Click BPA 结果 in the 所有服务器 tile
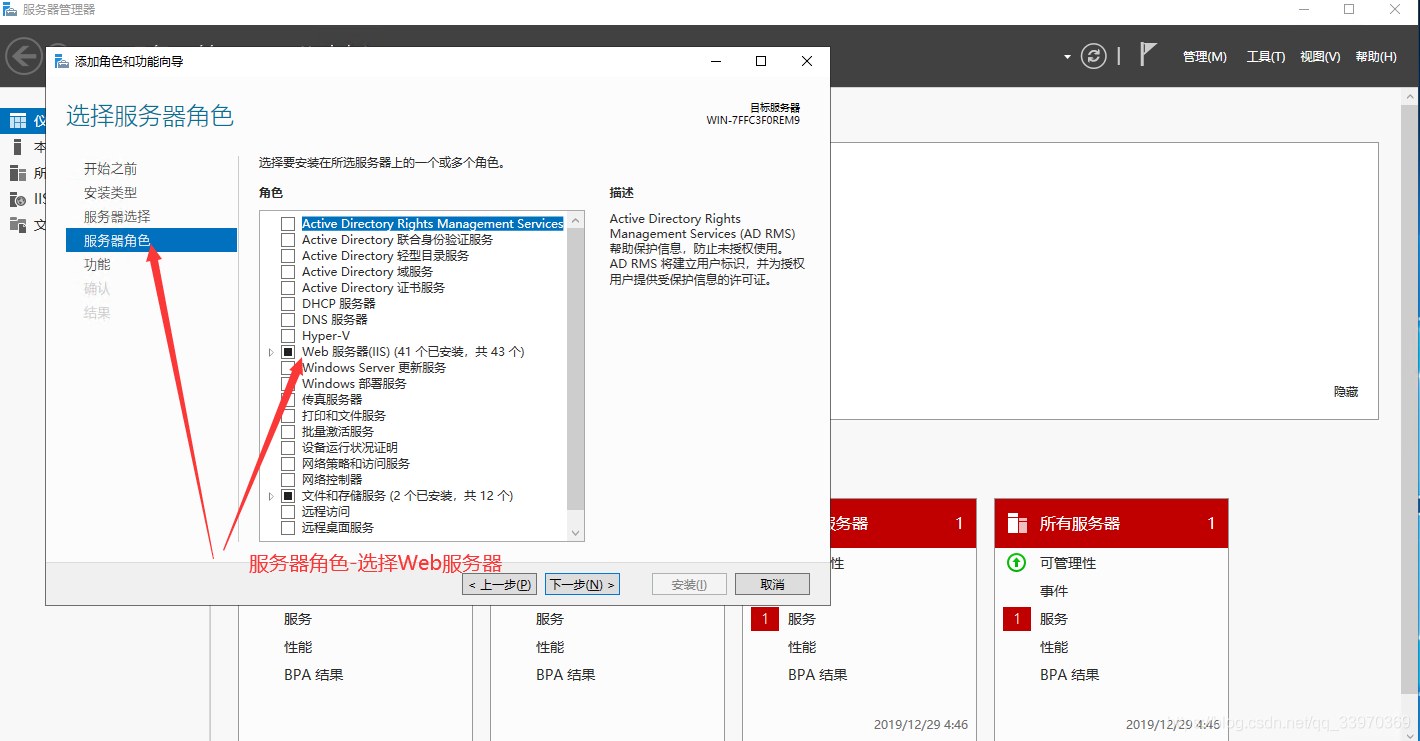The width and height of the screenshot is (1420, 741). tap(1069, 675)
